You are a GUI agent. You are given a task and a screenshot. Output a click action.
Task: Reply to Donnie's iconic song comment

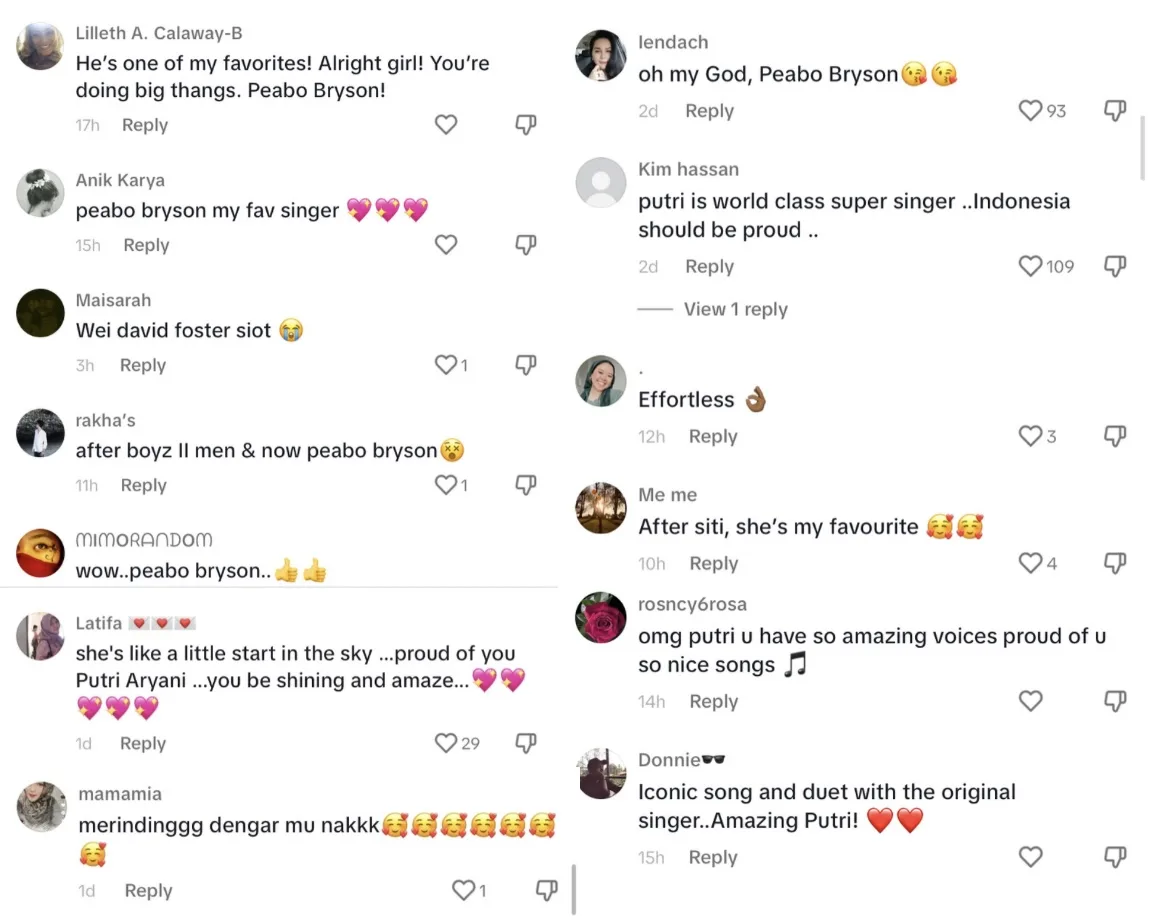712,857
